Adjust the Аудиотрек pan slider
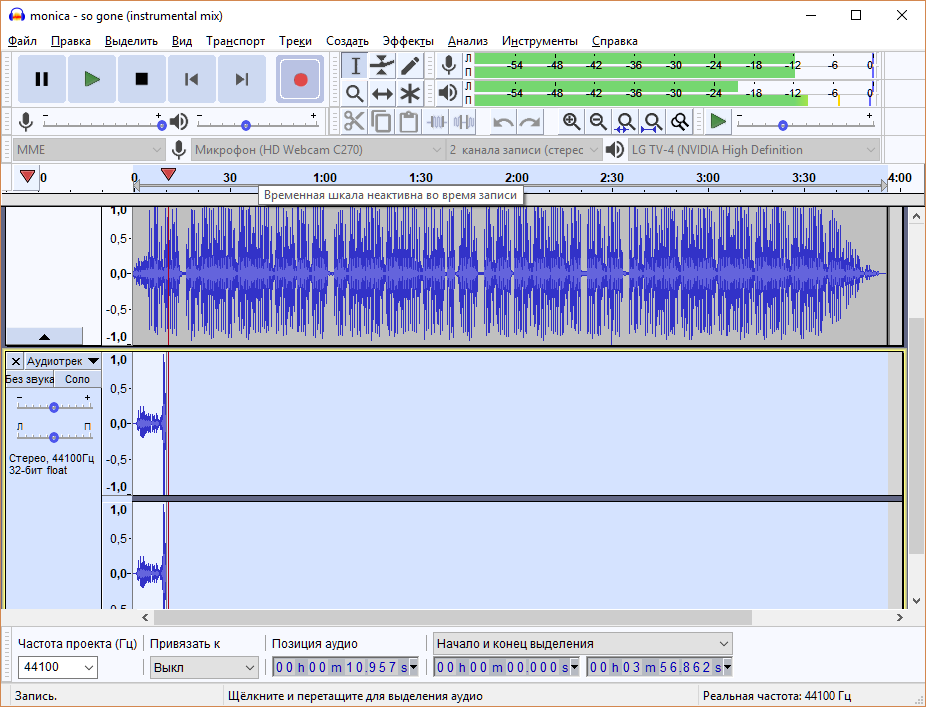 click(54, 436)
